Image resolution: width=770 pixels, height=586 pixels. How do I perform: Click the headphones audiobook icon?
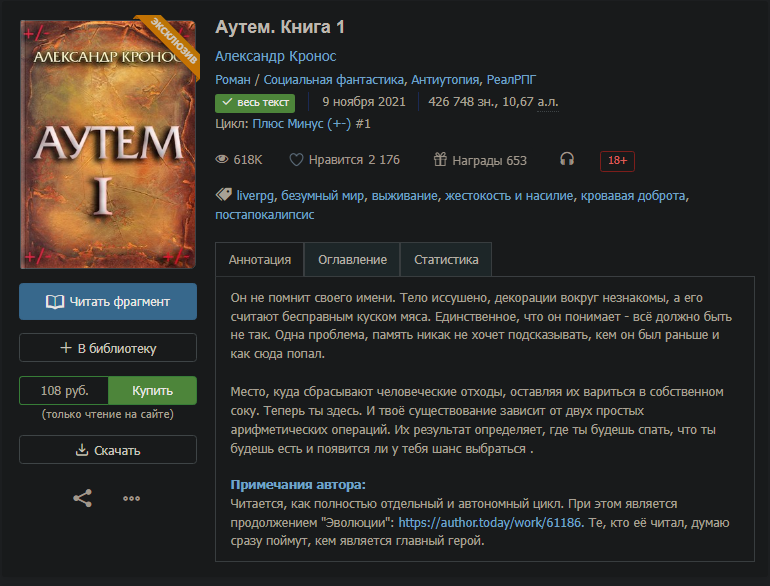click(567, 160)
